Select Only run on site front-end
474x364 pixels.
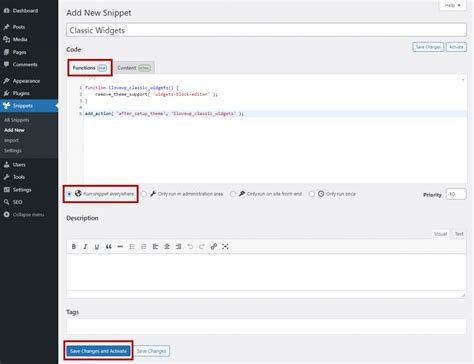pyautogui.click(x=233, y=194)
